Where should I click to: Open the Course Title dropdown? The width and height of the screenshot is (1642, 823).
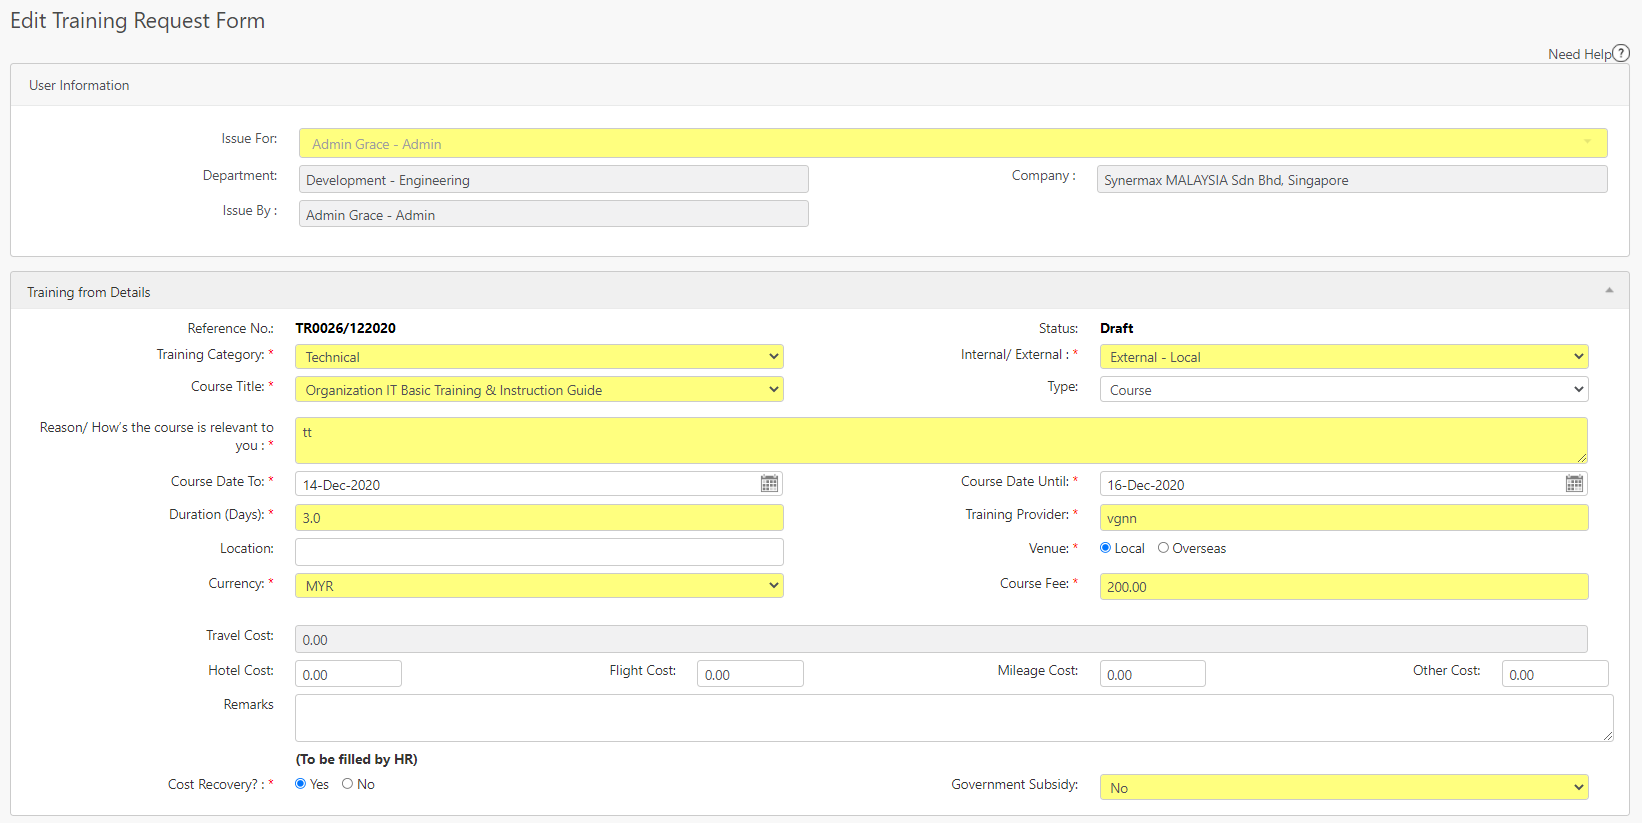(x=539, y=389)
